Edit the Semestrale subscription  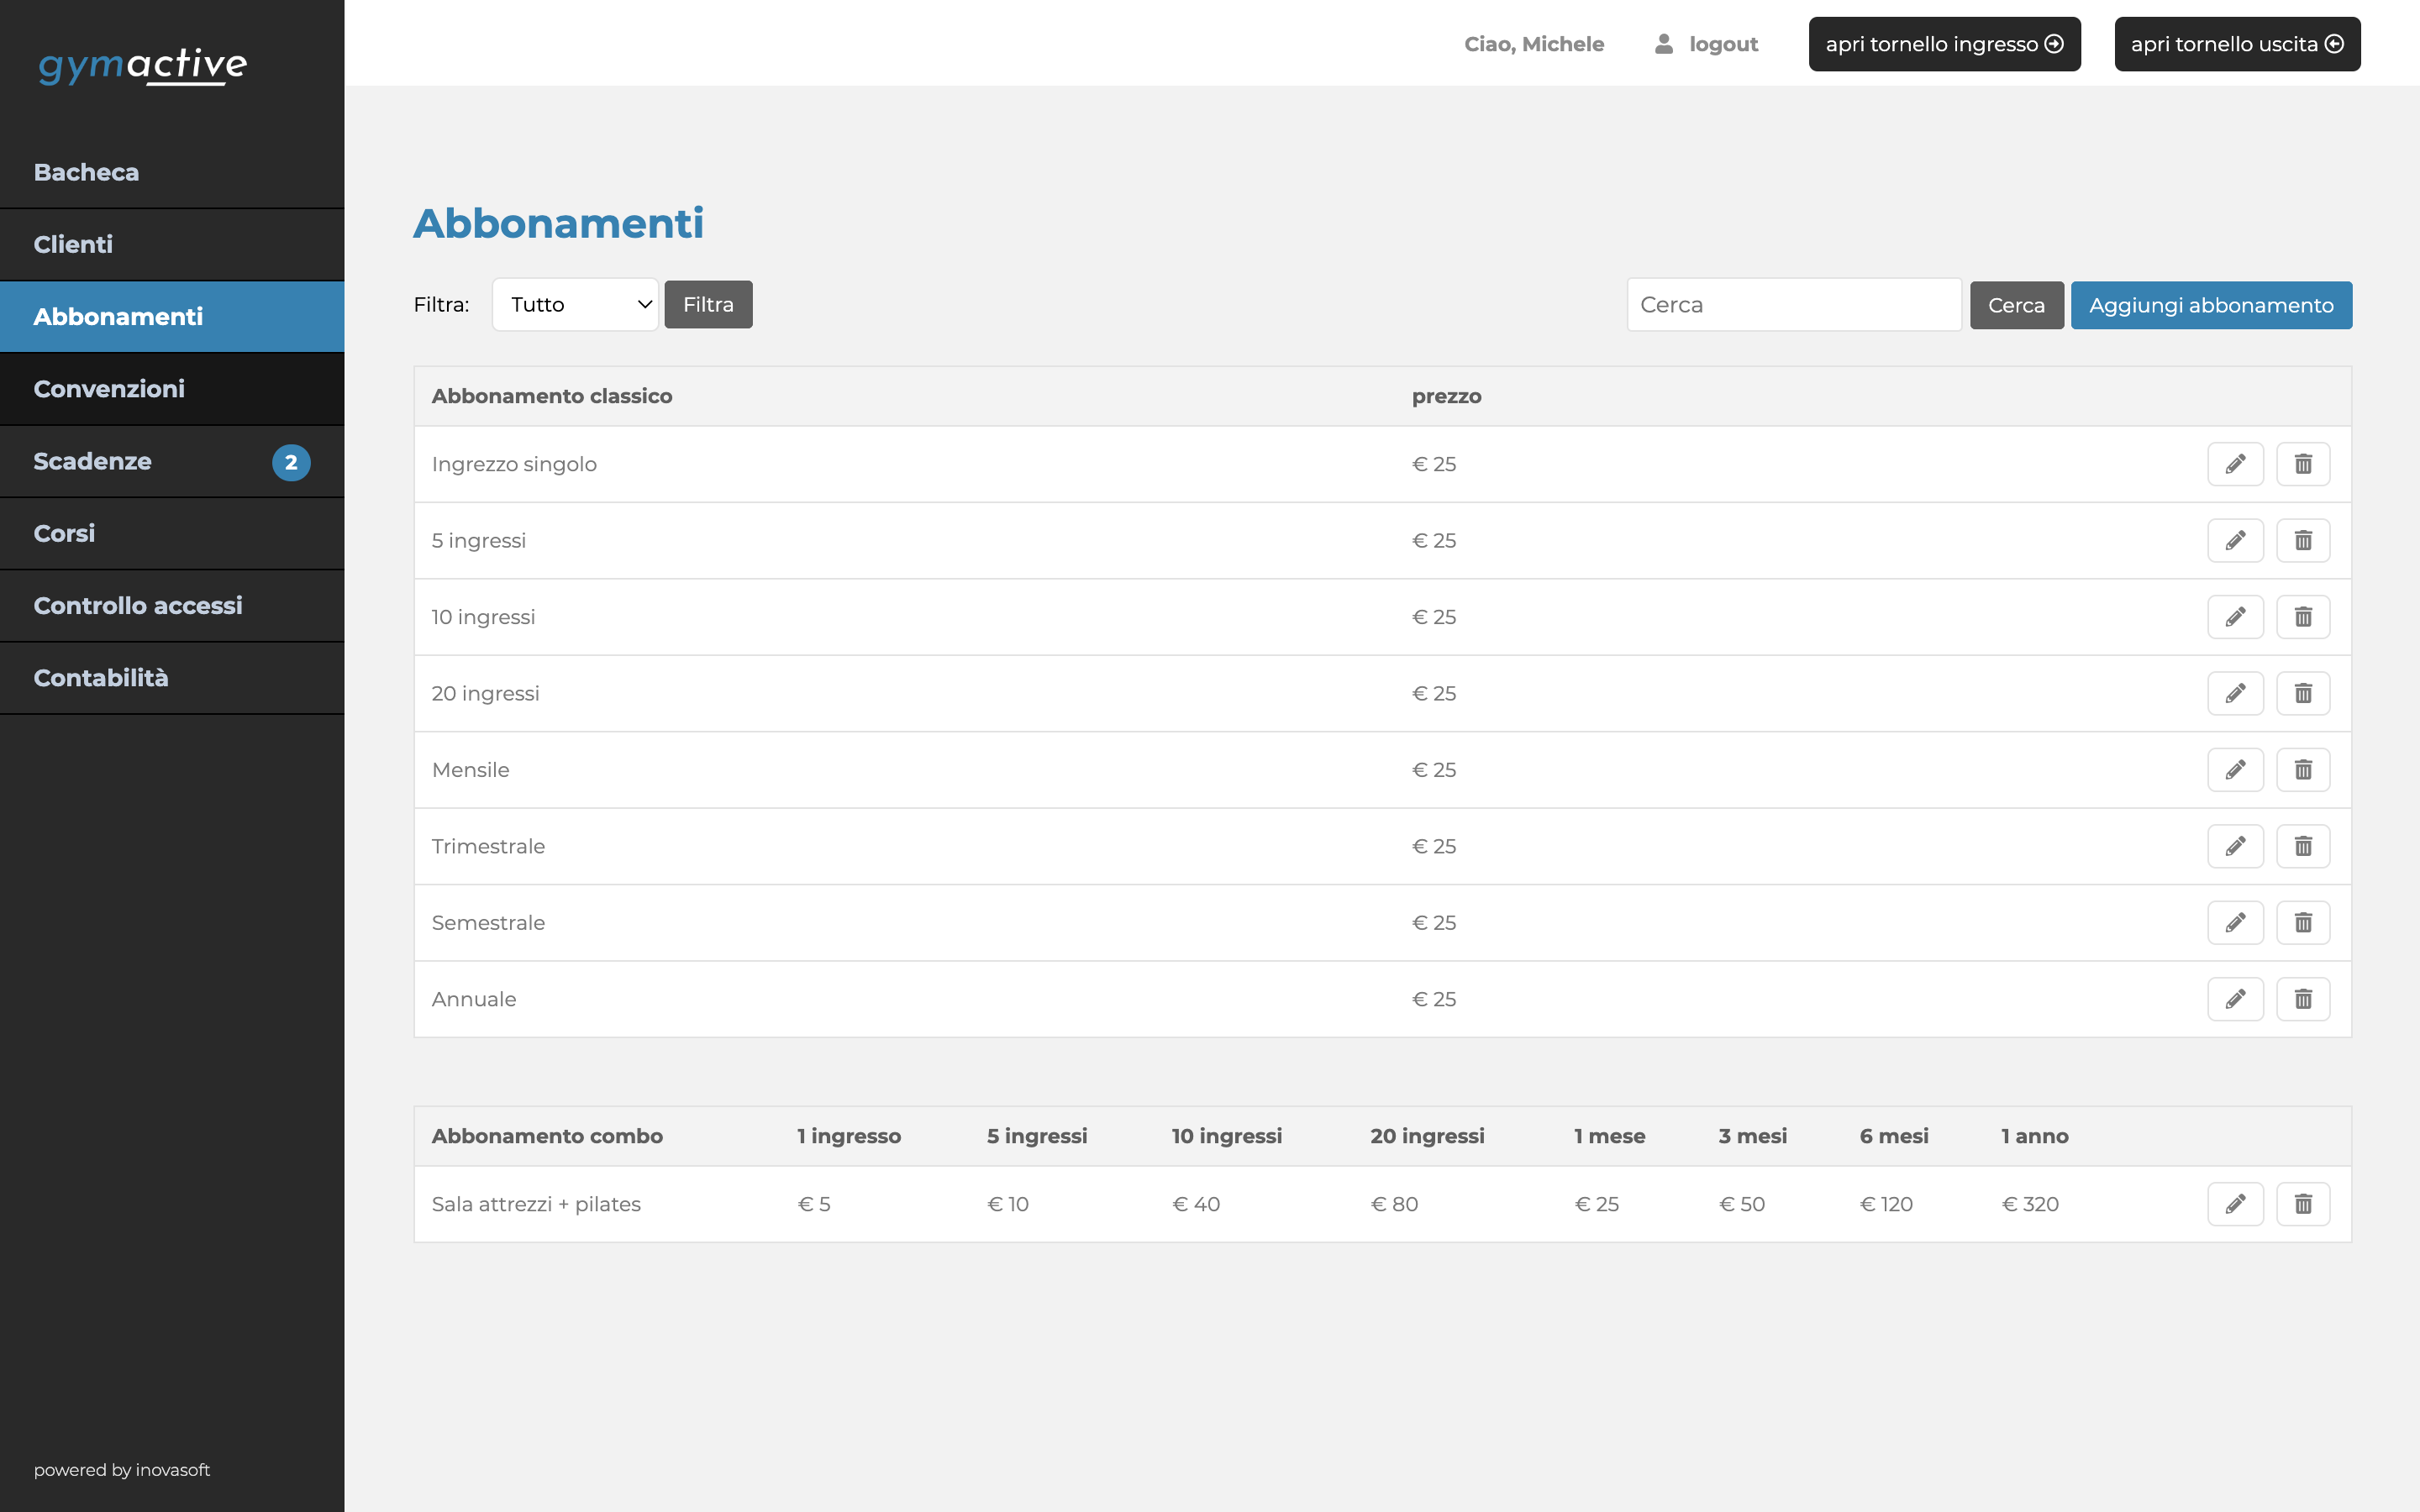click(x=2235, y=923)
